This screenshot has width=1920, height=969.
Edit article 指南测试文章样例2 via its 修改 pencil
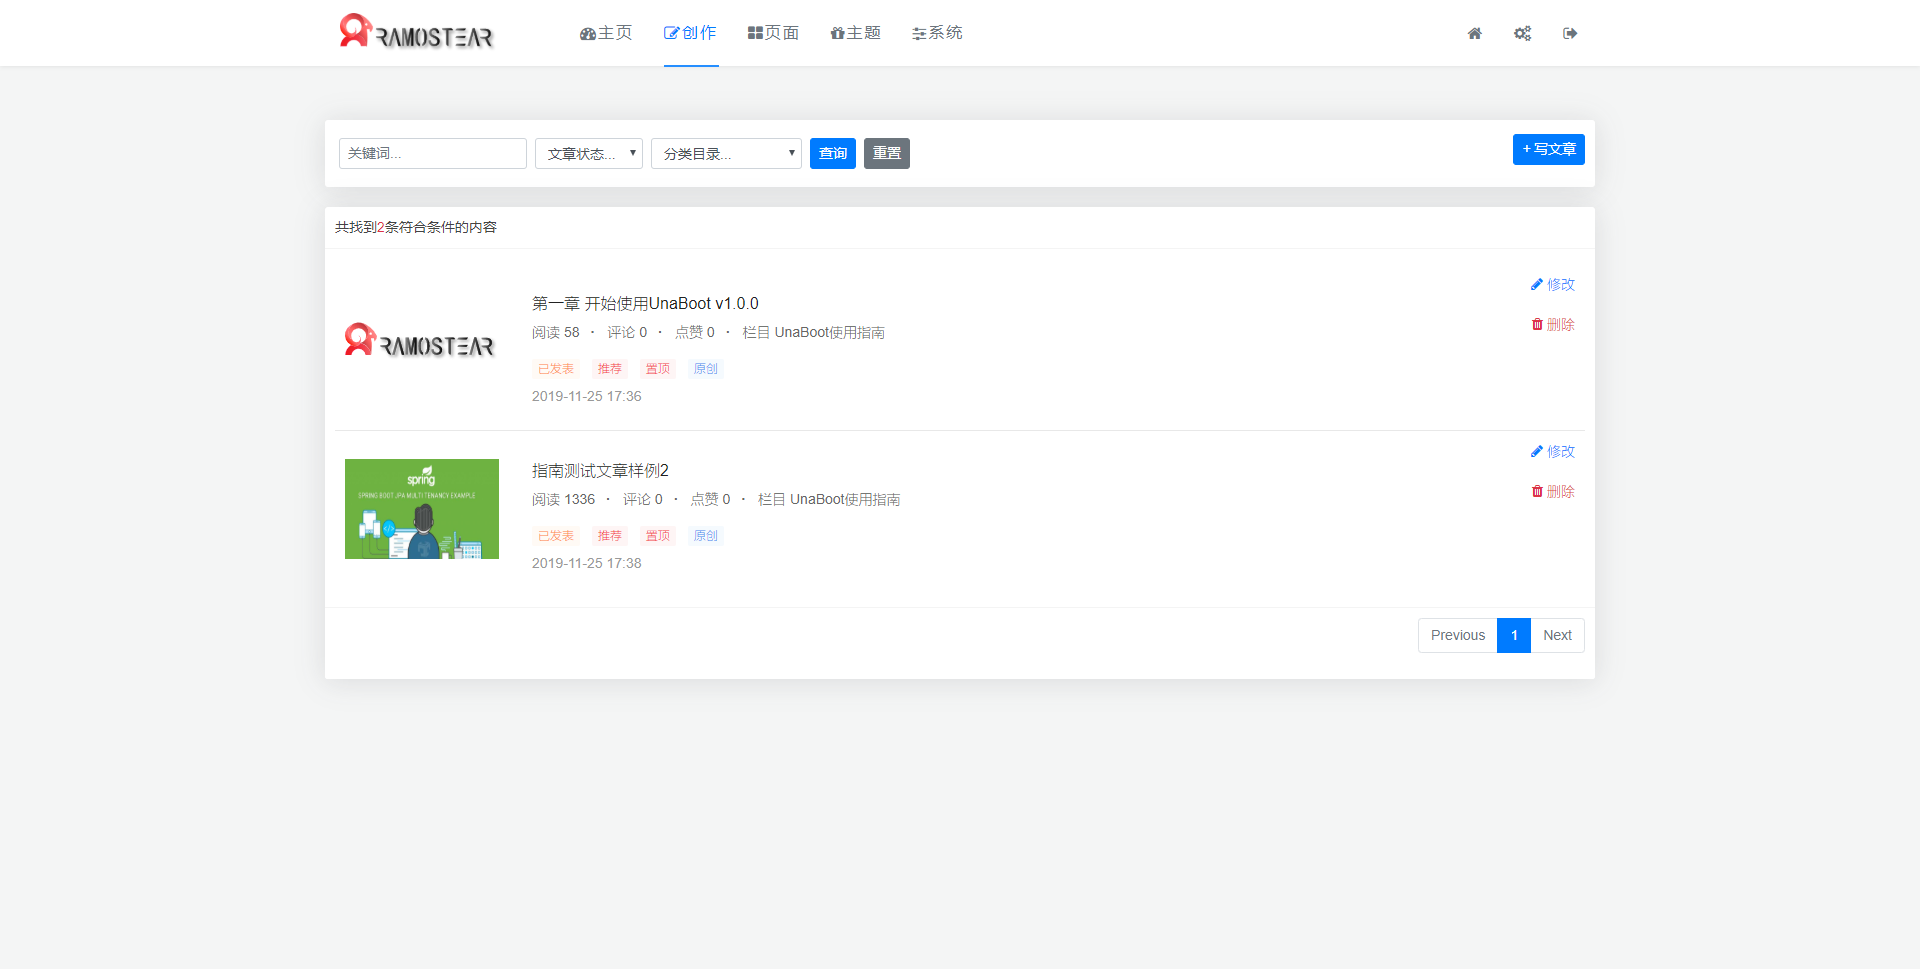pyautogui.click(x=1552, y=452)
